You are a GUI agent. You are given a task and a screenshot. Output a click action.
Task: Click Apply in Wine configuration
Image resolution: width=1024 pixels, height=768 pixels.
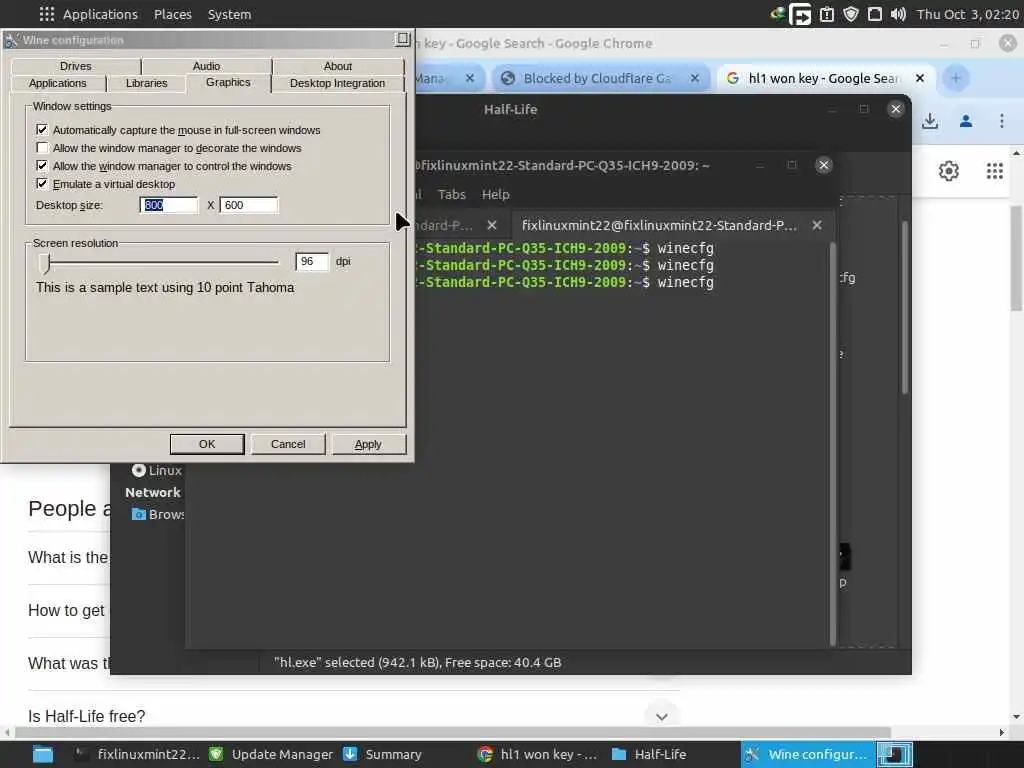pyautogui.click(x=368, y=444)
